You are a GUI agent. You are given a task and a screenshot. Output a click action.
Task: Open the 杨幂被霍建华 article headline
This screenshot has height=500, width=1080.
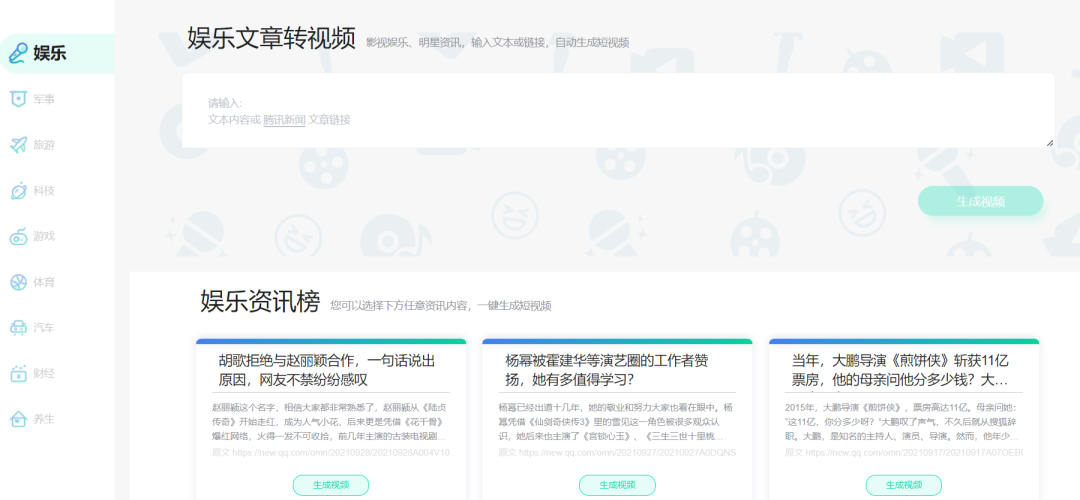606,370
